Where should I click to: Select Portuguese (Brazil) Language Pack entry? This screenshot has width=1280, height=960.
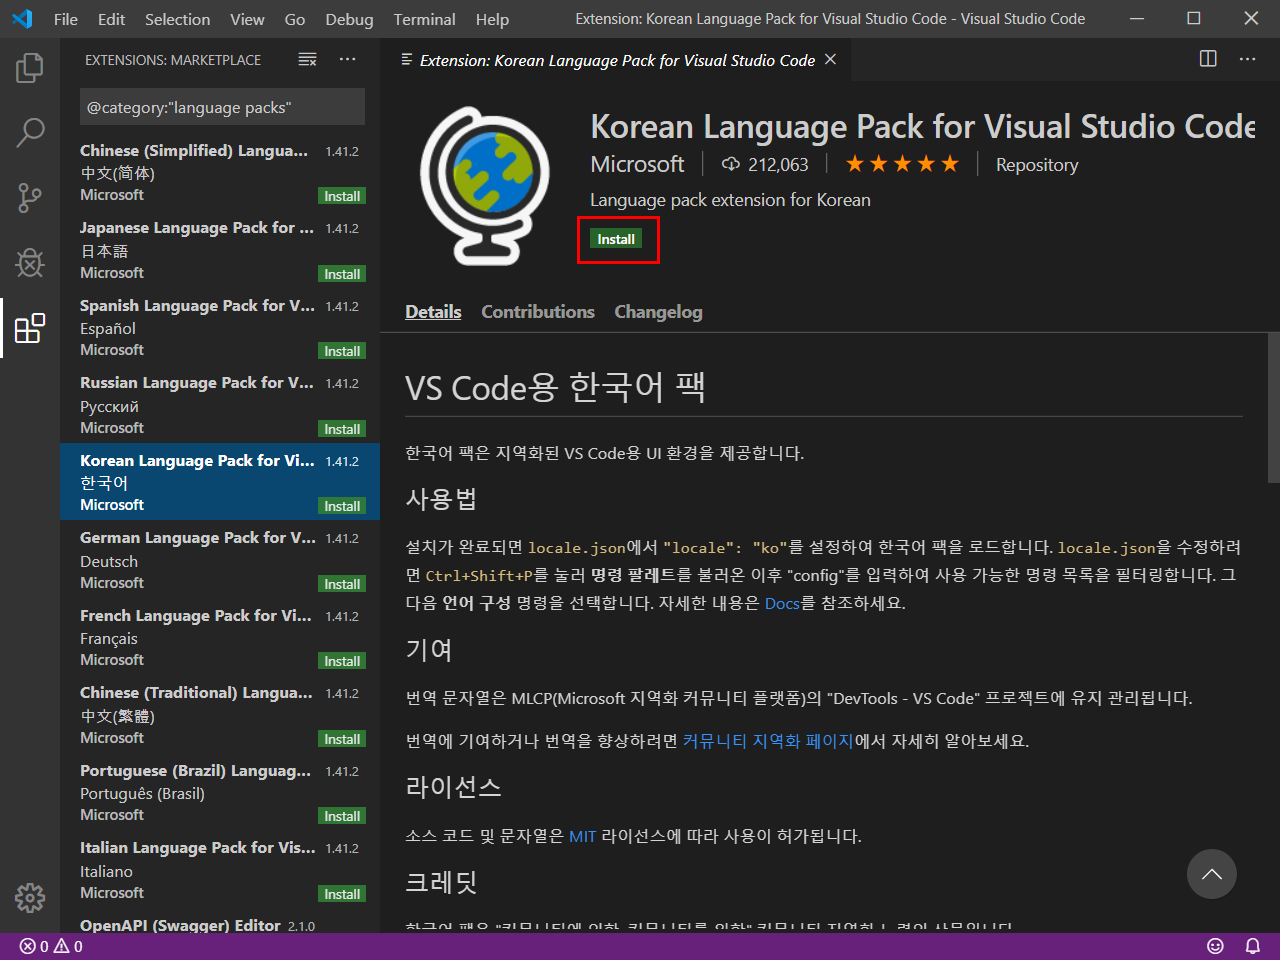220,792
